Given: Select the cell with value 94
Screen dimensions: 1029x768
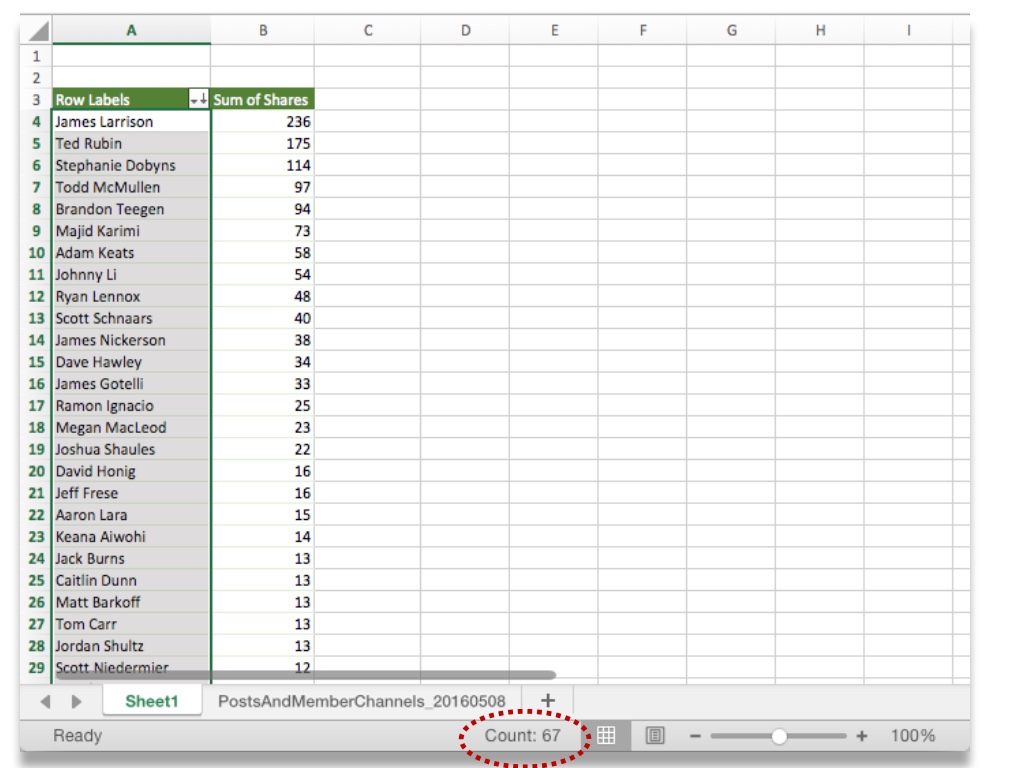Looking at the screenshot, I should tap(262, 209).
